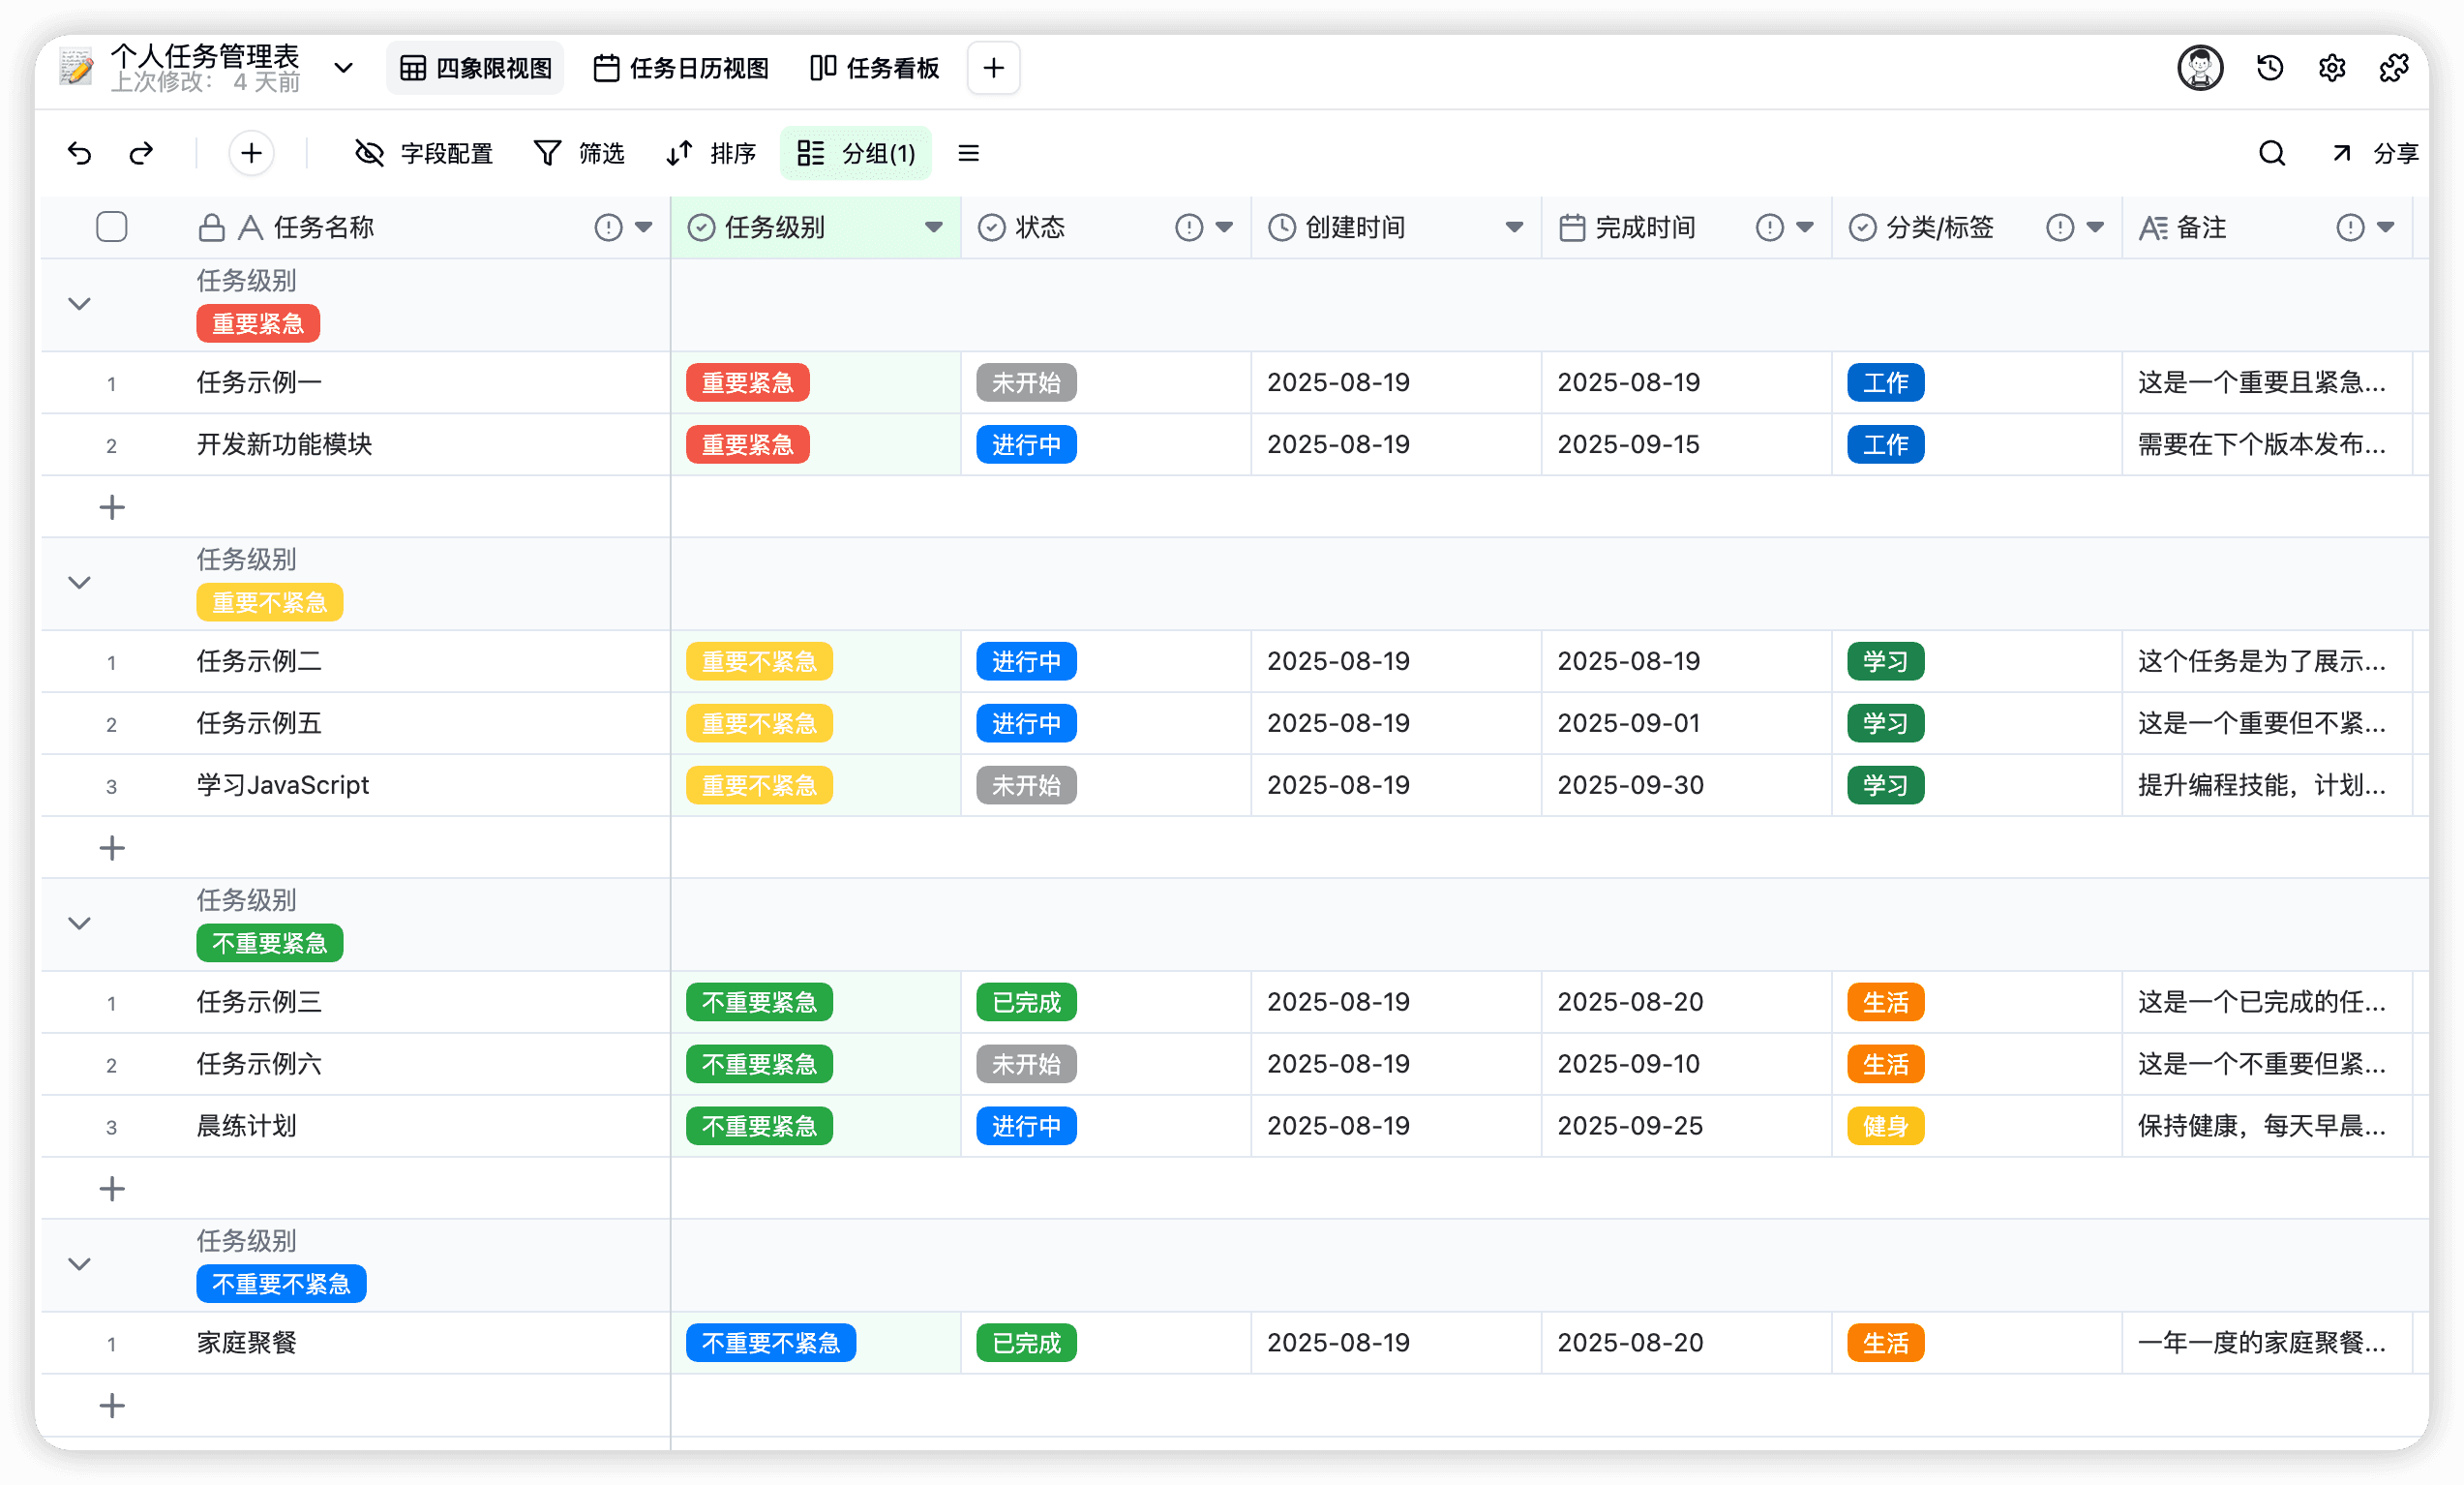Switch to 四象限视图 tab
2464x1485 pixels.
pyautogui.click(x=476, y=68)
